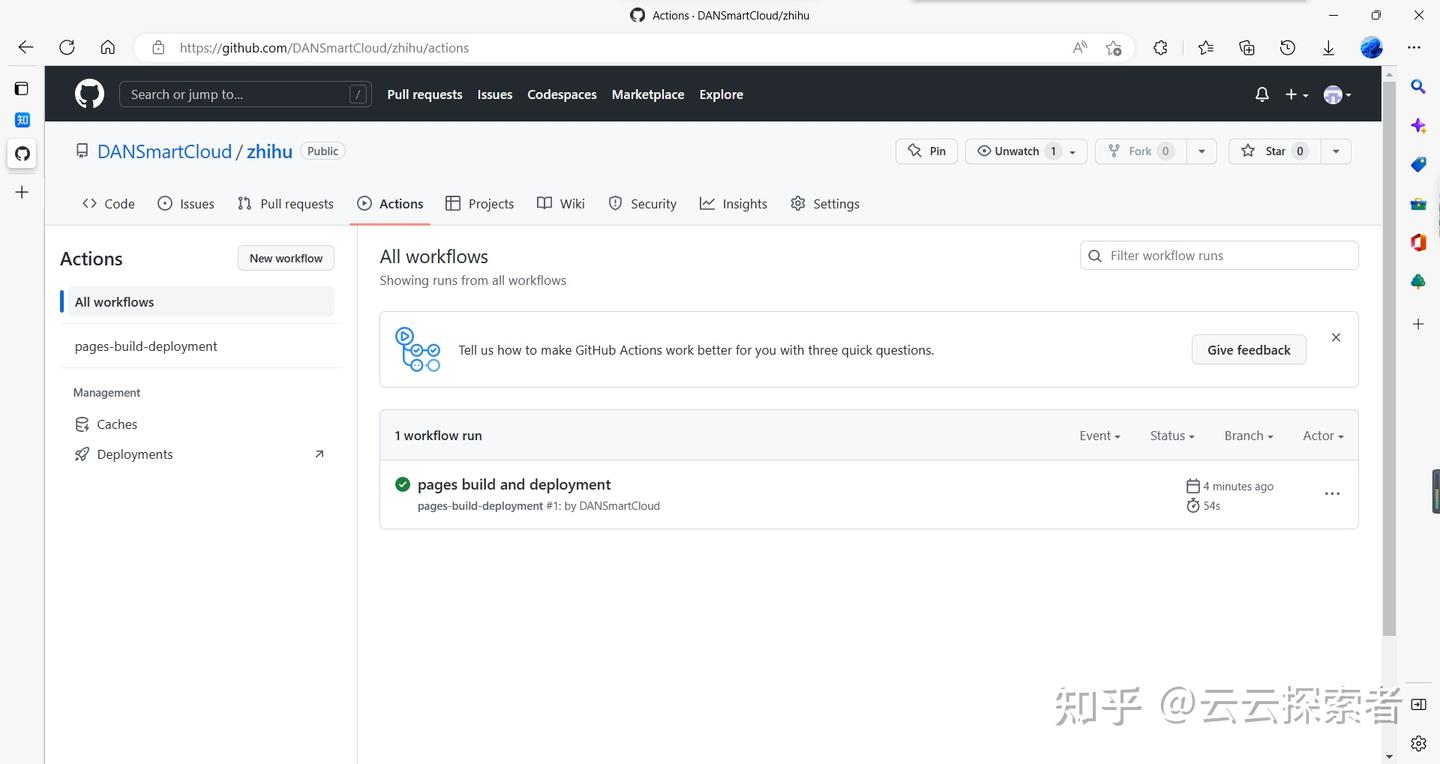
Task: Open Microsoft Office from the Edge sidebar
Action: tap(1417, 242)
